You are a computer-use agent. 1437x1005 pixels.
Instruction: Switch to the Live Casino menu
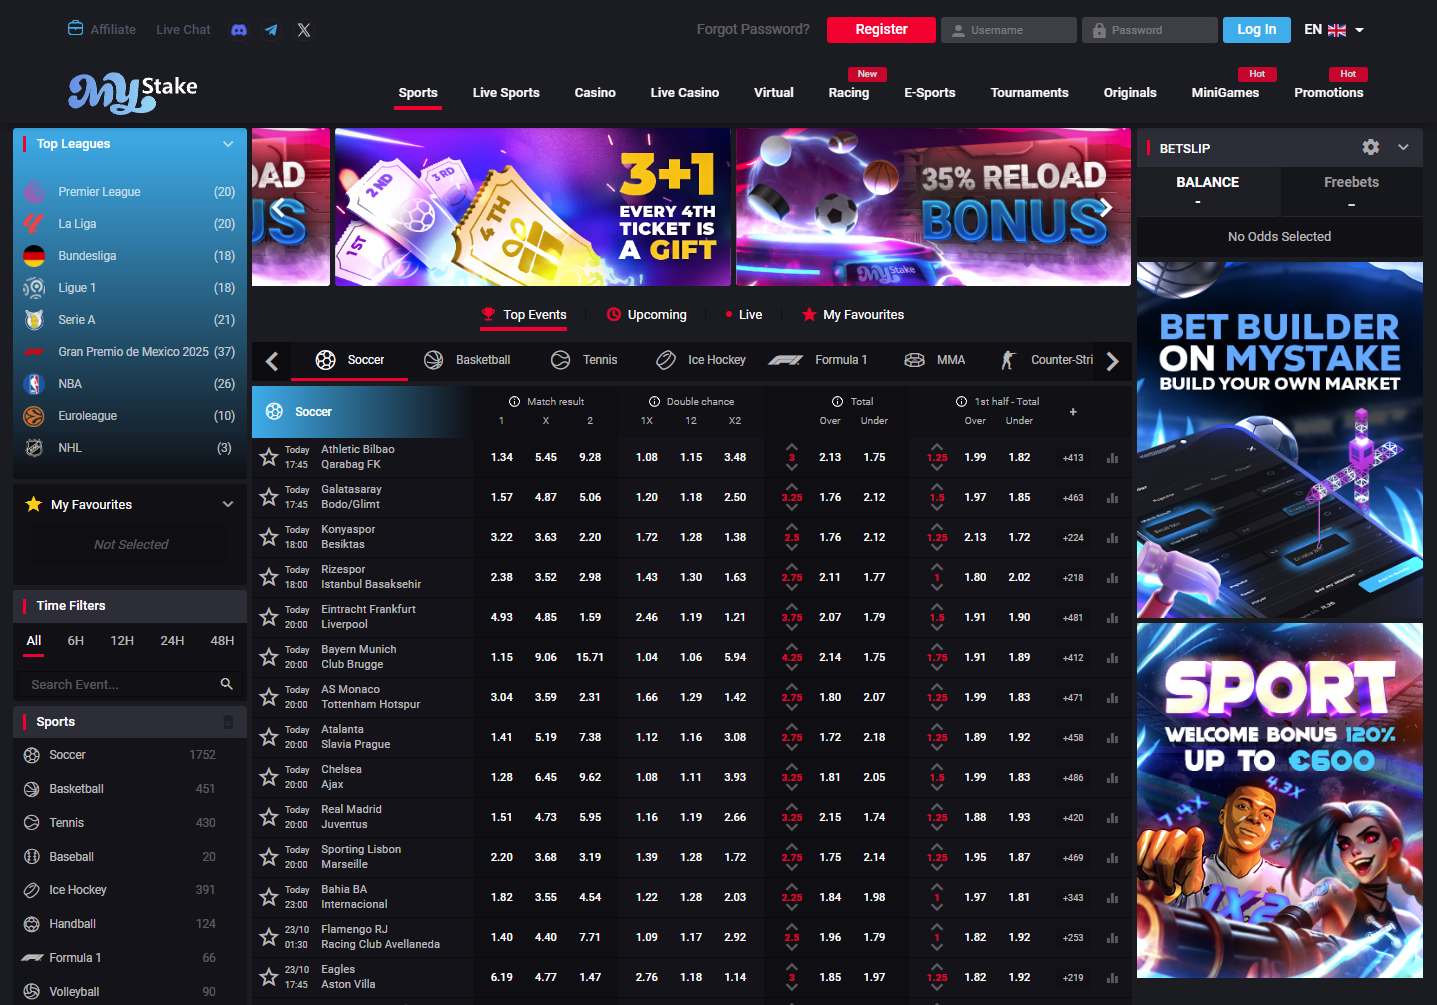[x=684, y=93]
